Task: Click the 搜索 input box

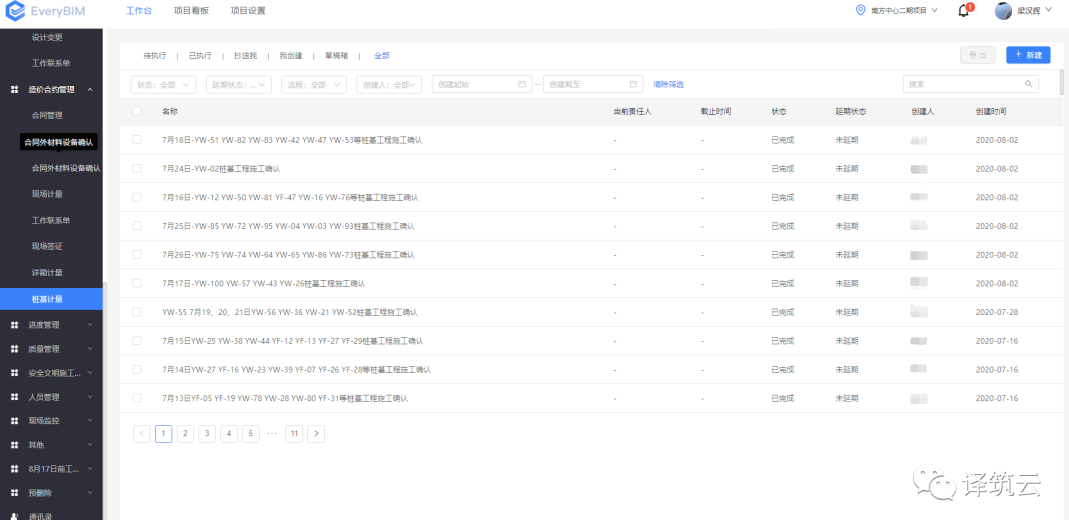Action: (970, 85)
